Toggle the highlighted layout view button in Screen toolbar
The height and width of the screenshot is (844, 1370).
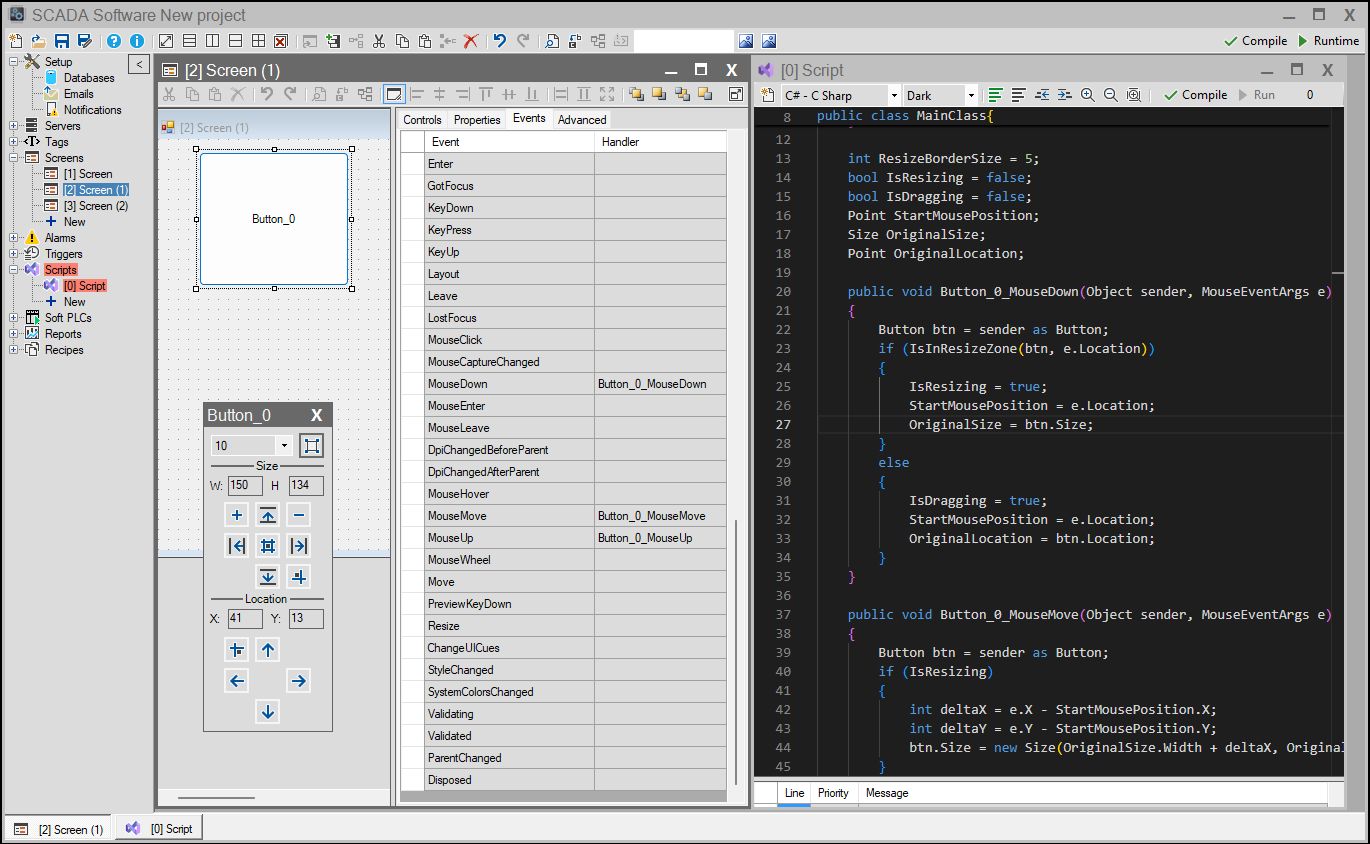(x=394, y=94)
